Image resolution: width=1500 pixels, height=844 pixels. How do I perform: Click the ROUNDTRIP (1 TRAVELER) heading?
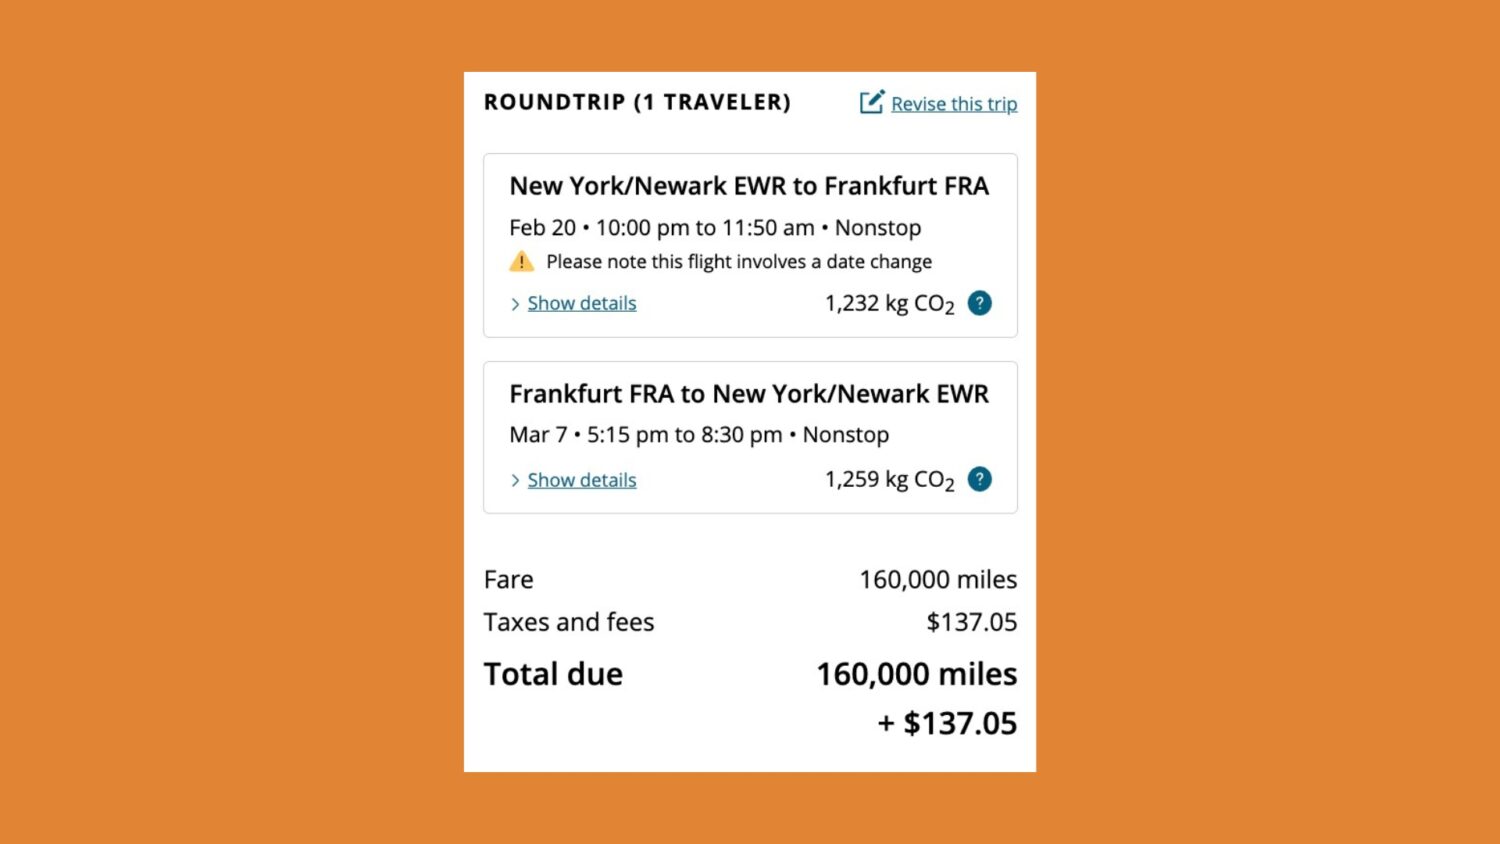(x=637, y=102)
